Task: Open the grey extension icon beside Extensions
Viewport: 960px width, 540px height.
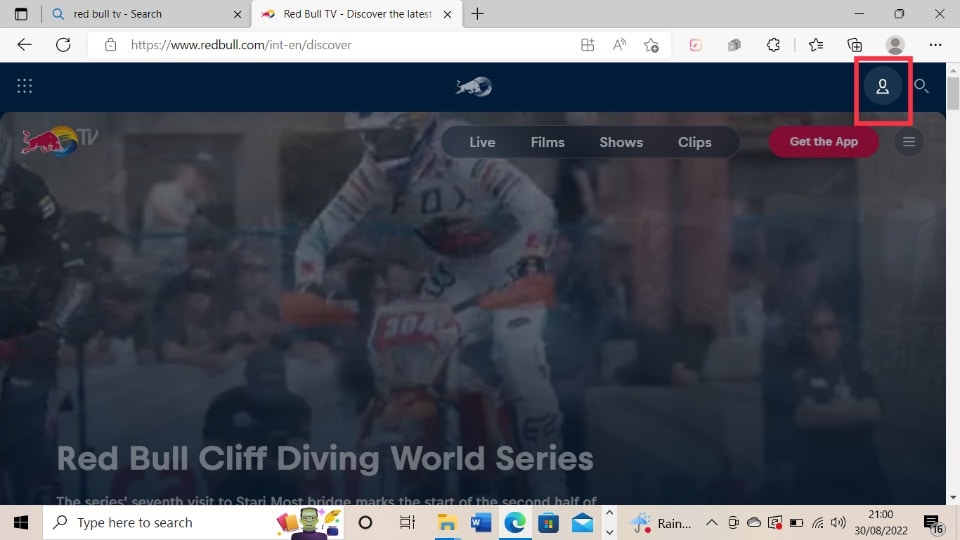Action: click(734, 45)
